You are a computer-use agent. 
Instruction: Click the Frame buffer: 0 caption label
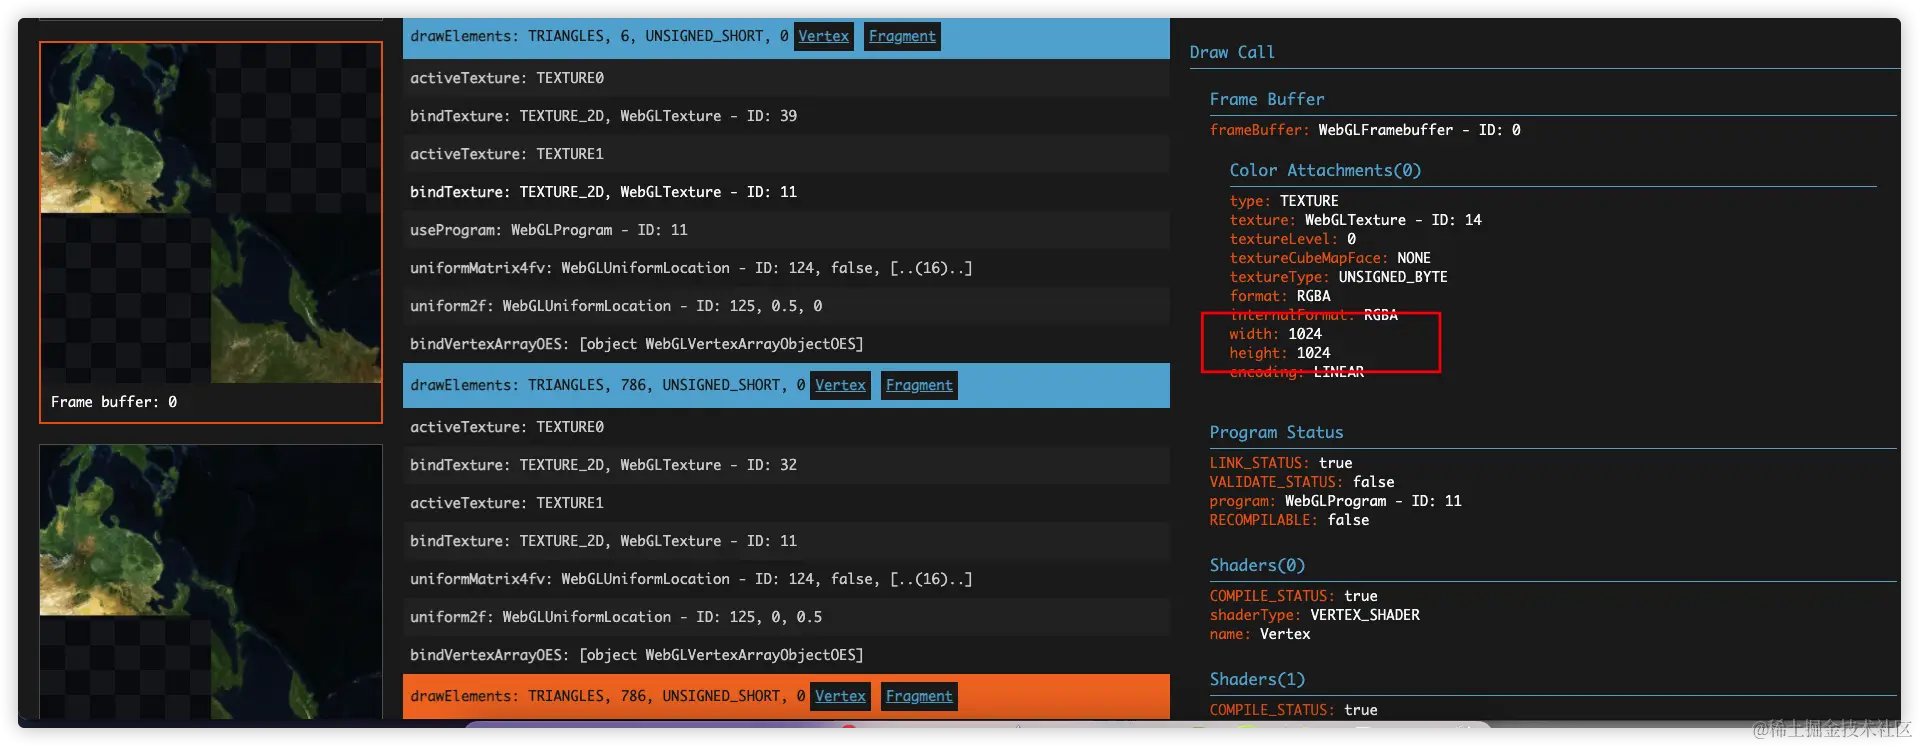click(114, 402)
